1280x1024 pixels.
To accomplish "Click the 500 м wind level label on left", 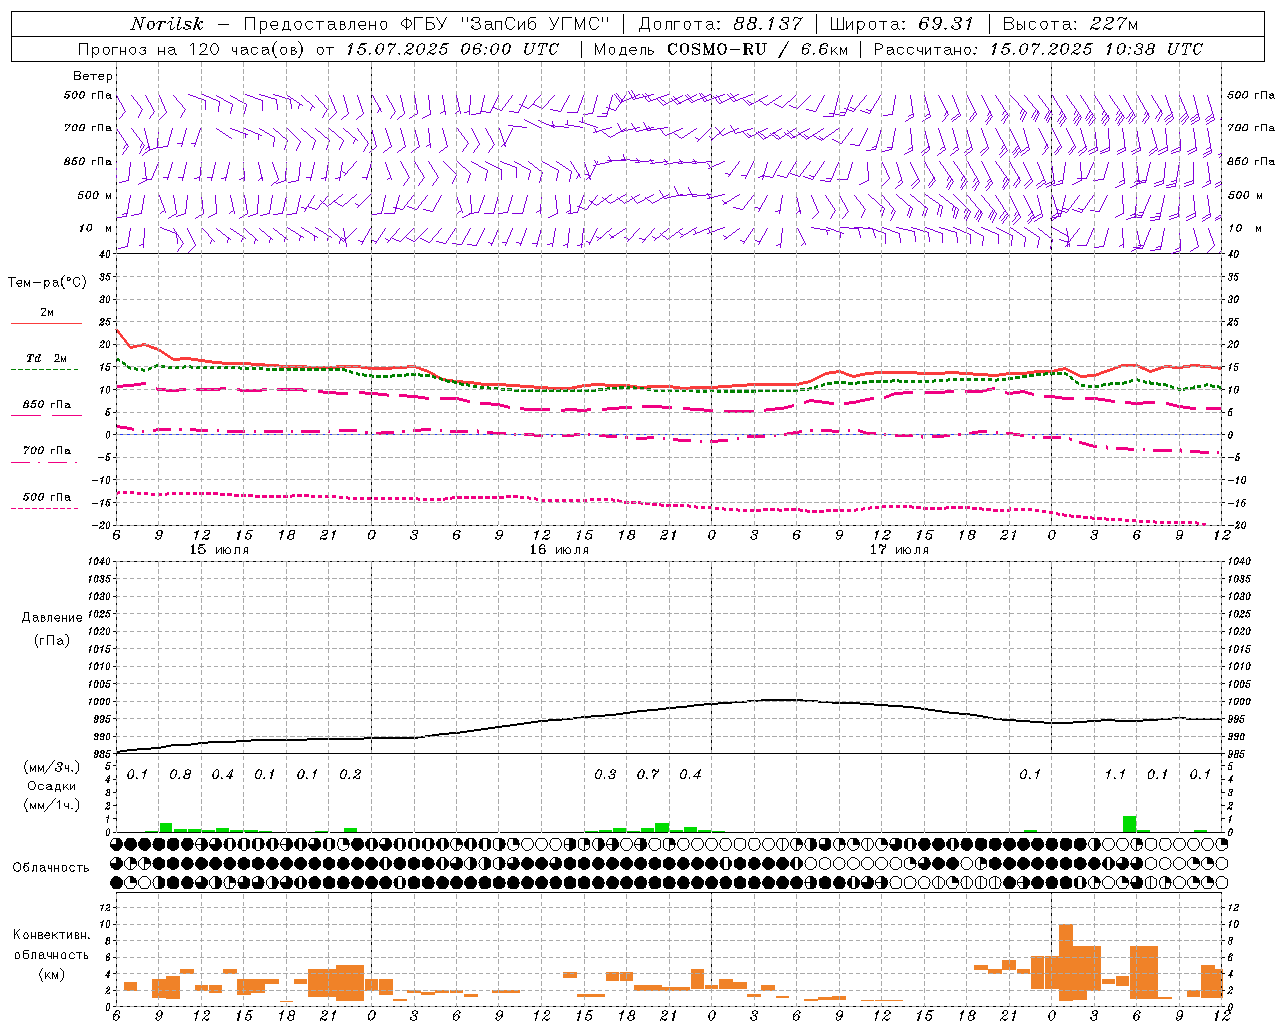I will click(x=95, y=195).
